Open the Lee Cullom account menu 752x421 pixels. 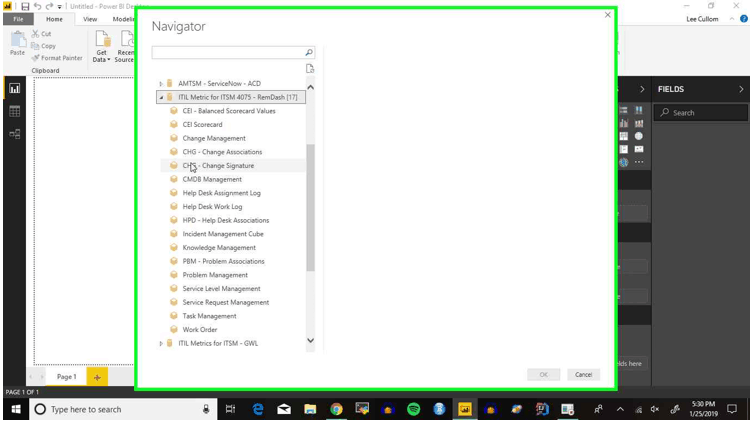(x=702, y=19)
